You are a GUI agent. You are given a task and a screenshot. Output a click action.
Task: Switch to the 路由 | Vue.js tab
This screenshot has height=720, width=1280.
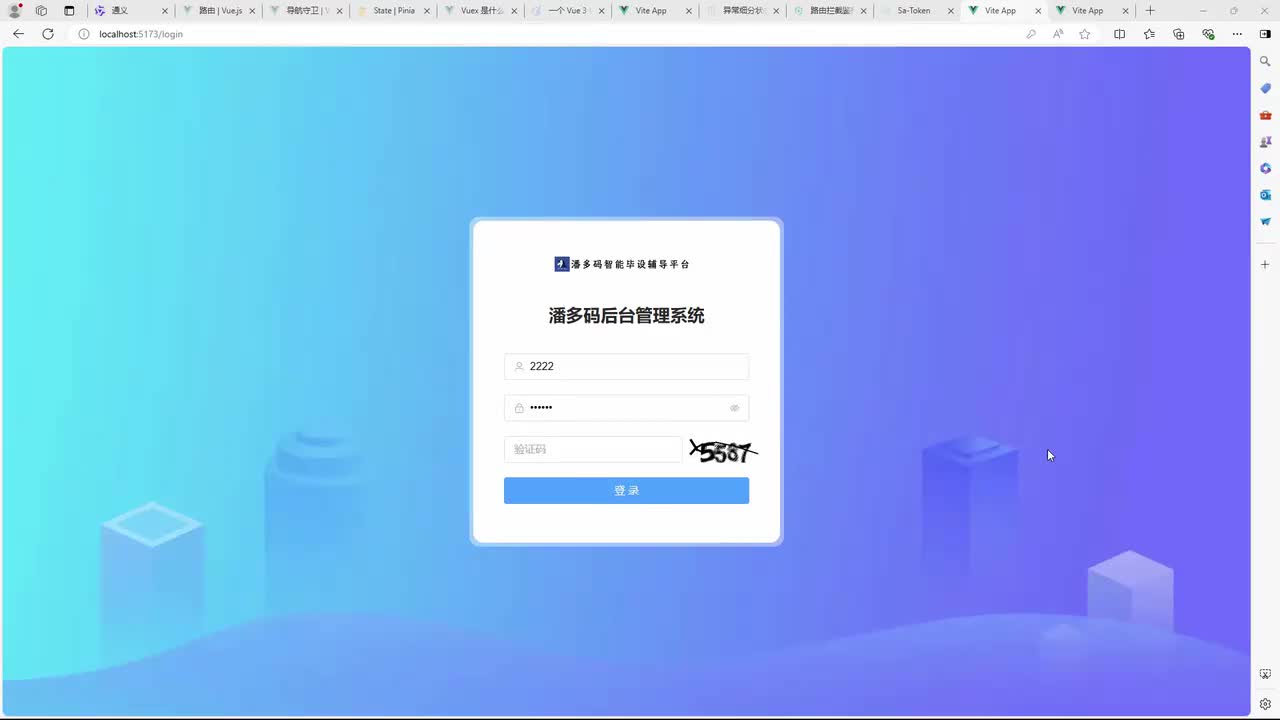[217, 11]
